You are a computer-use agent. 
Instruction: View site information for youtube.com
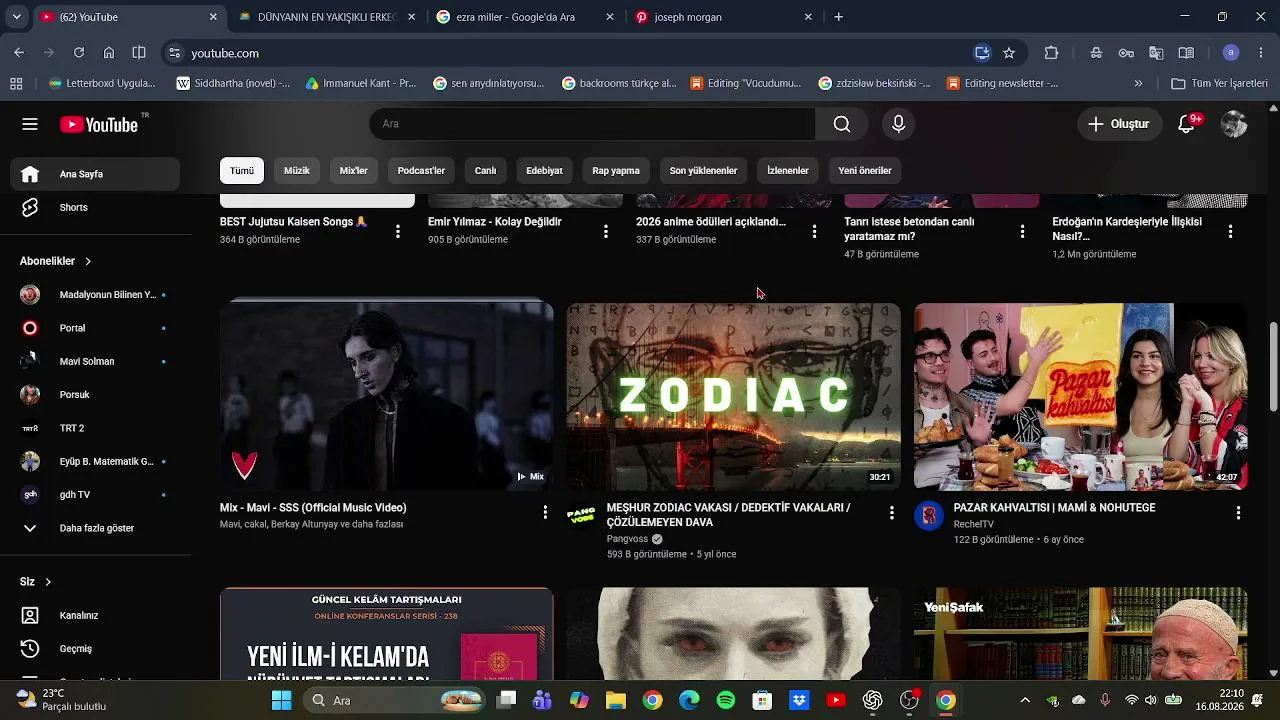tap(175, 53)
